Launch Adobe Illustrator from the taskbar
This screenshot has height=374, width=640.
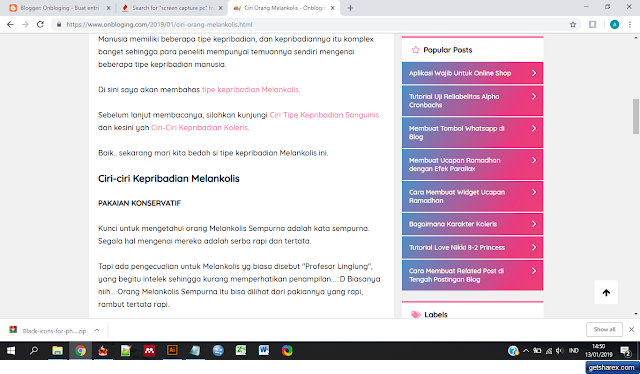[172, 350]
